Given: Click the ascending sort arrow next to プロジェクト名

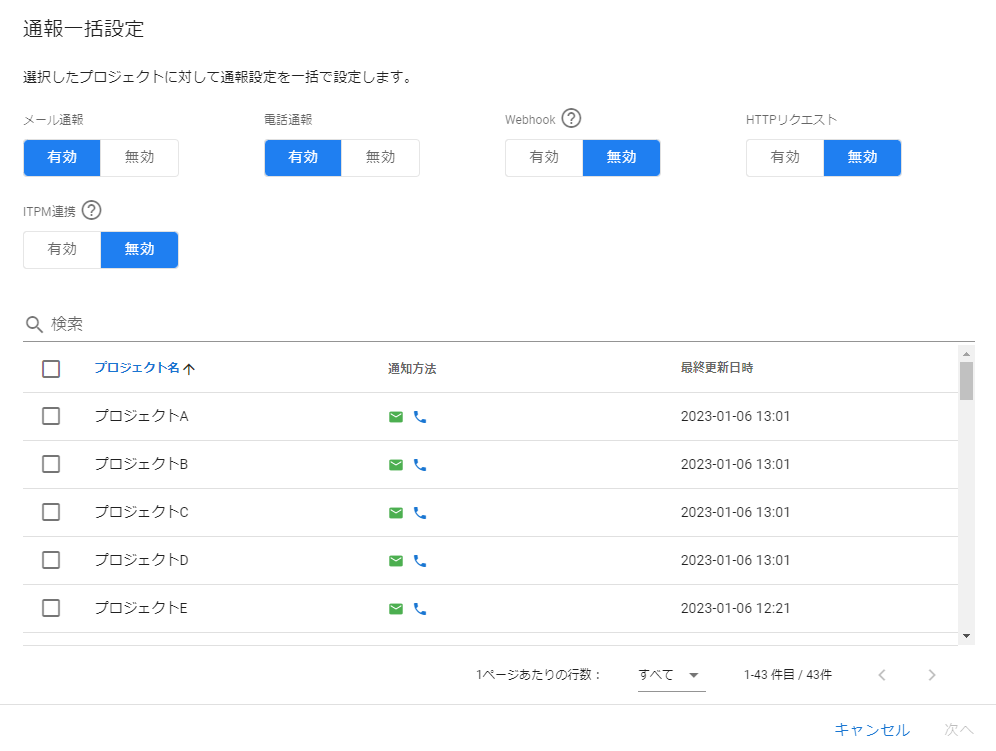Looking at the screenshot, I should click(x=190, y=368).
